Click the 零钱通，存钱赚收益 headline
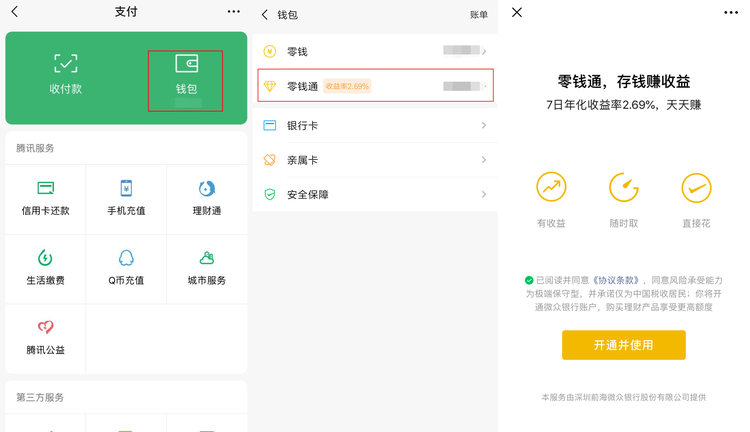This screenshot has width=750, height=432. (x=624, y=82)
